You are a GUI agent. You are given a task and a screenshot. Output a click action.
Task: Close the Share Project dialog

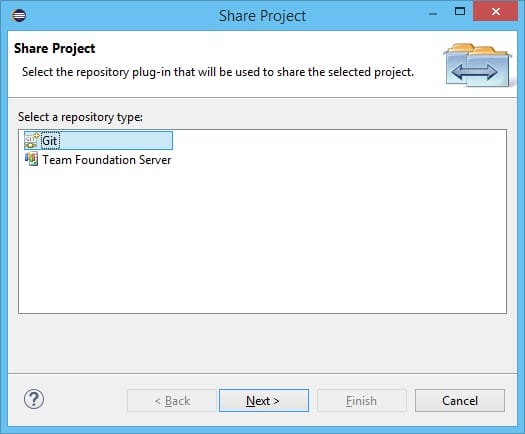[495, 11]
